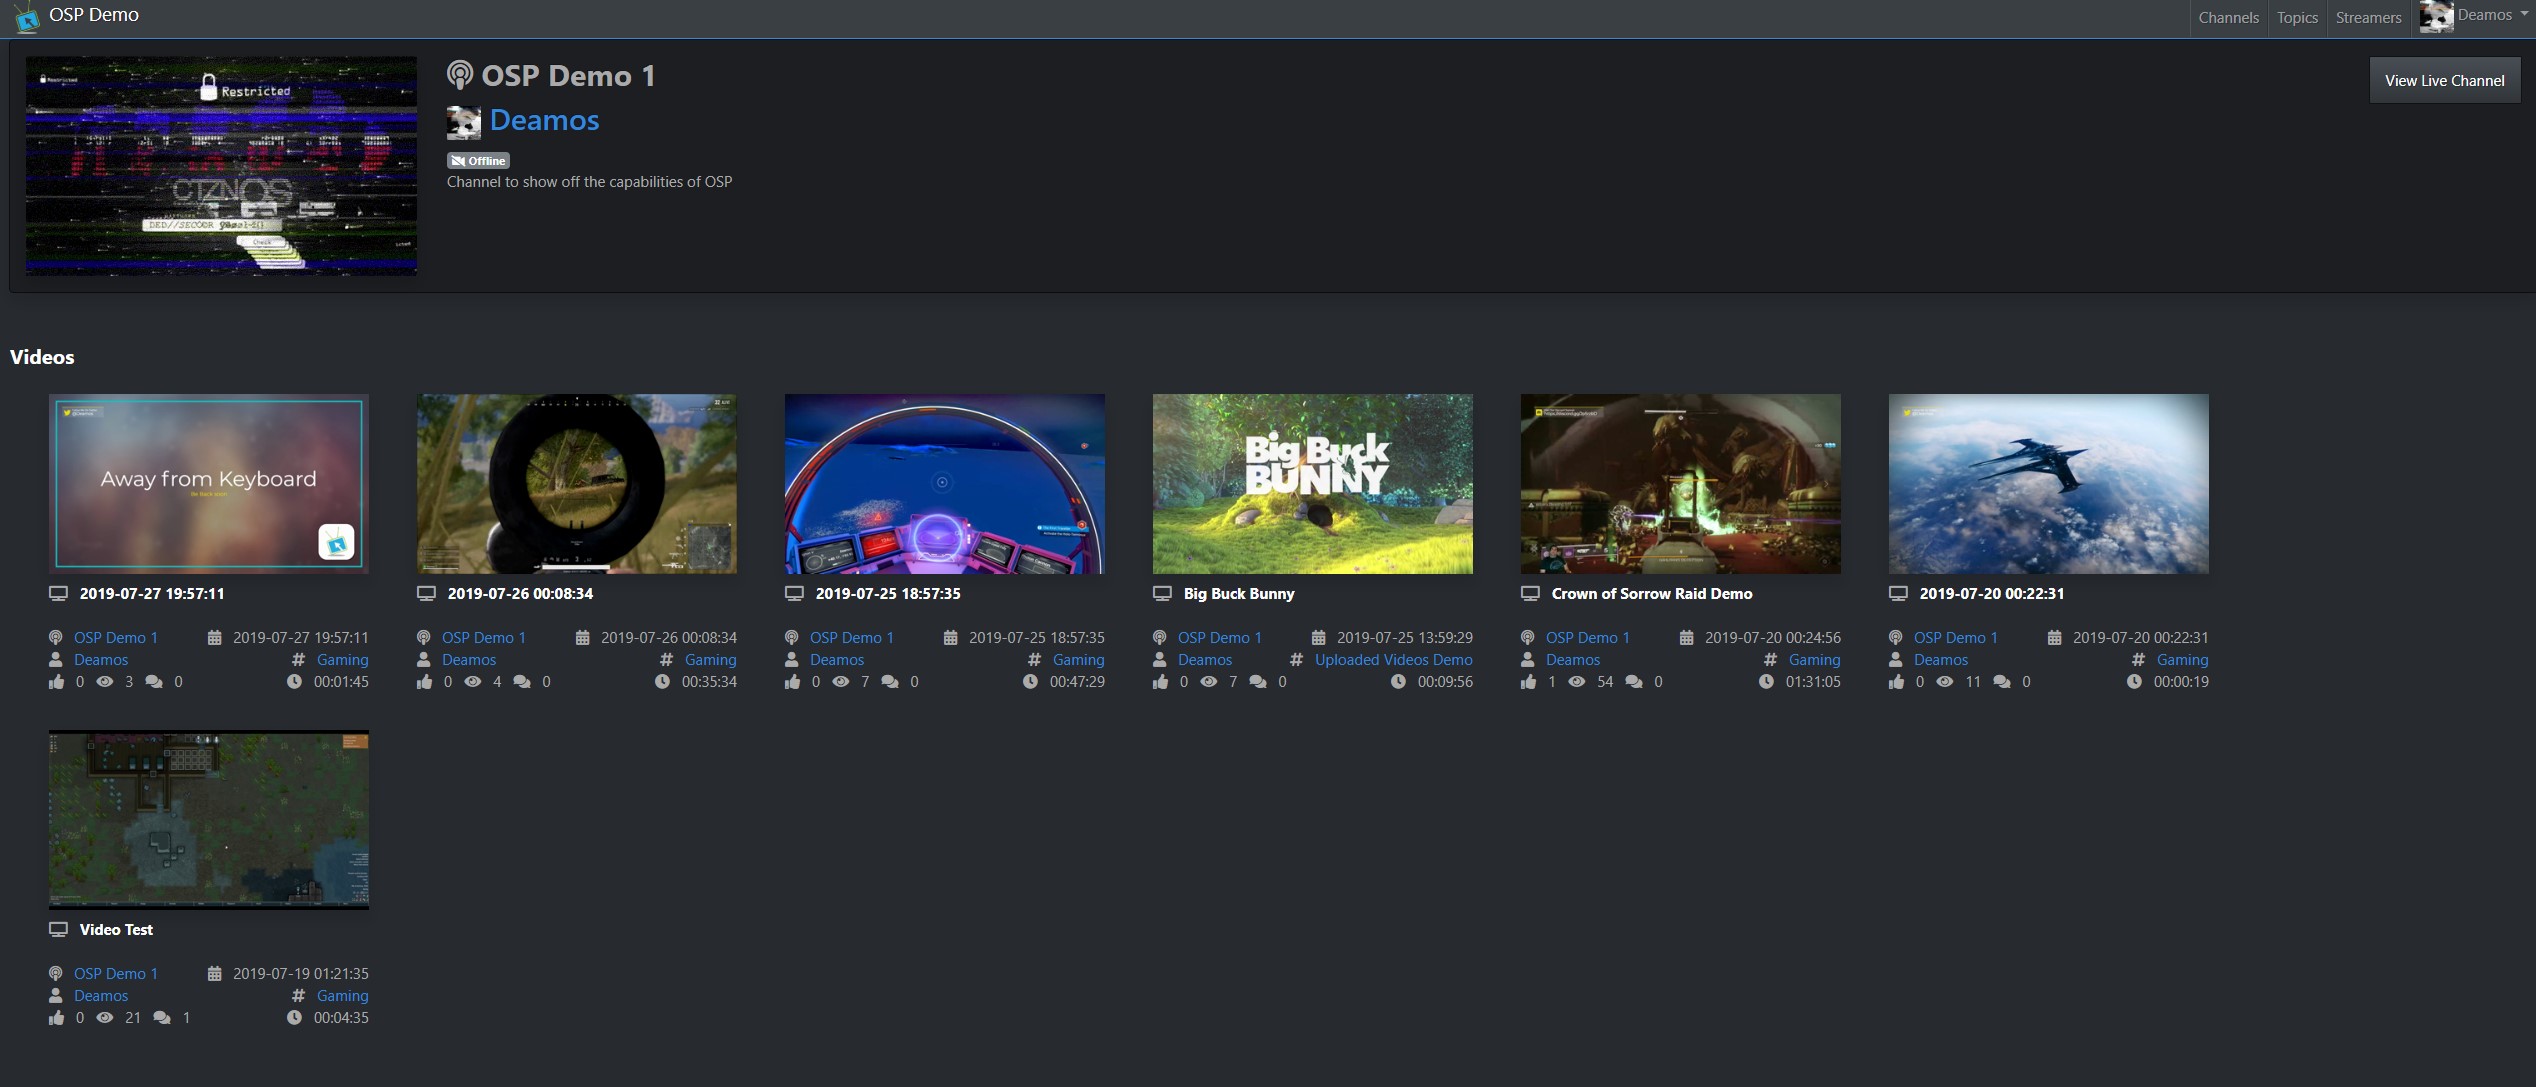The width and height of the screenshot is (2536, 1087).
Task: Click the Crown of Sorrow Raid Demo title
Action: click(x=1651, y=594)
